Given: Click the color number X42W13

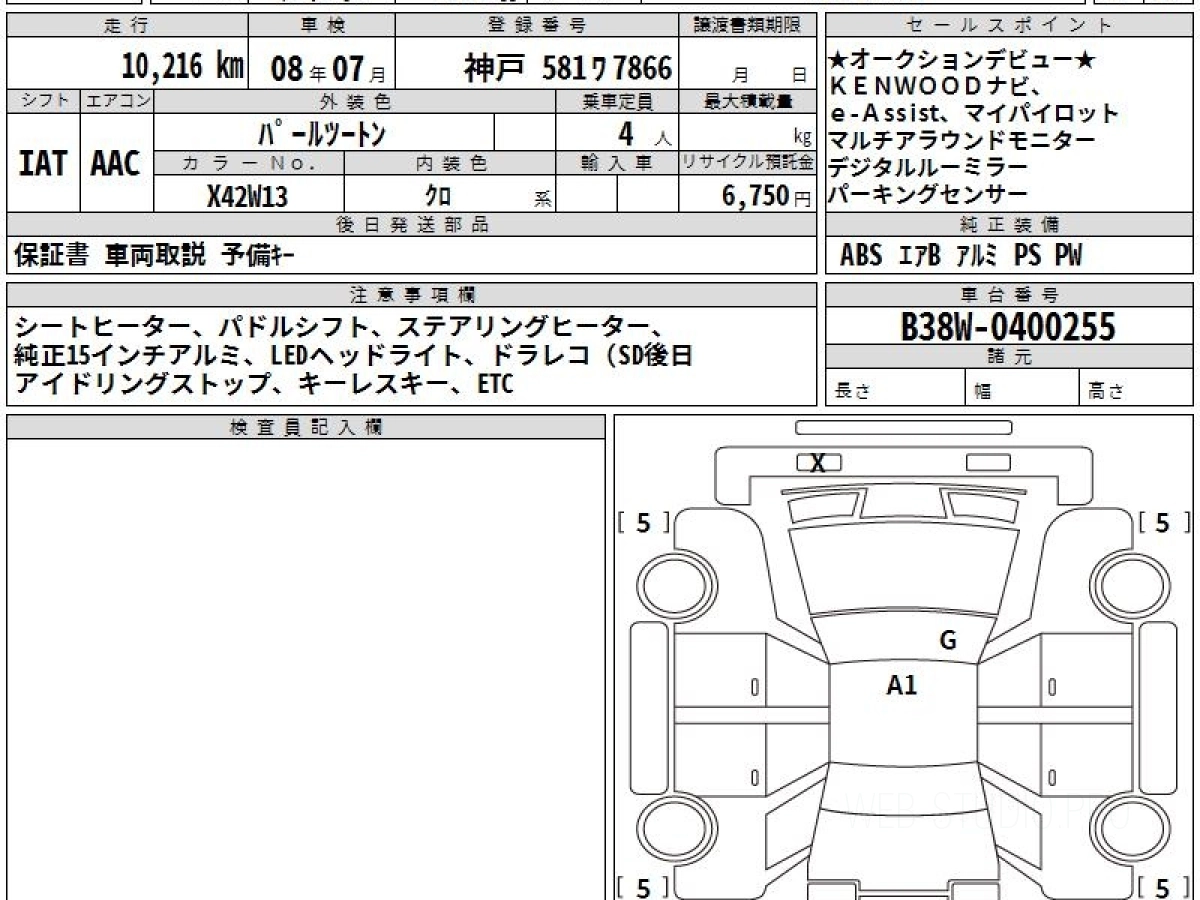Looking at the screenshot, I should pos(247,197).
